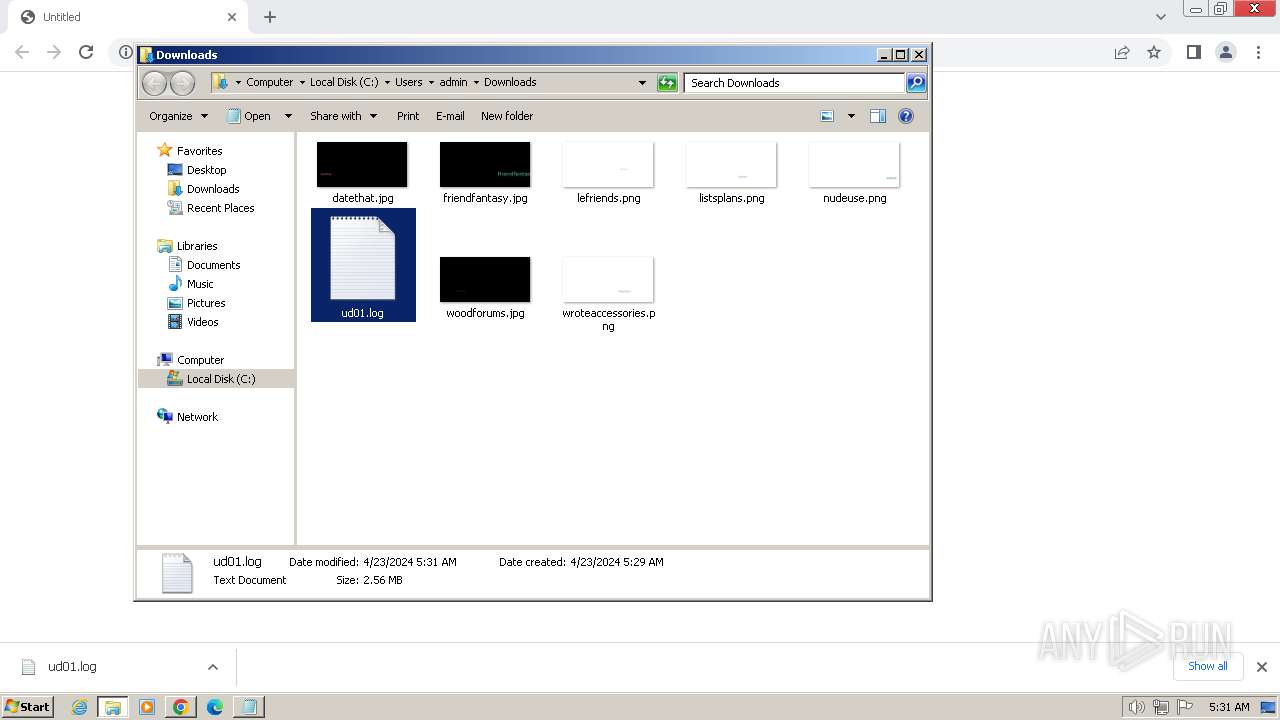1280x720 pixels.
Task: Select the lefriends.png thumbnail
Action: coord(608,165)
